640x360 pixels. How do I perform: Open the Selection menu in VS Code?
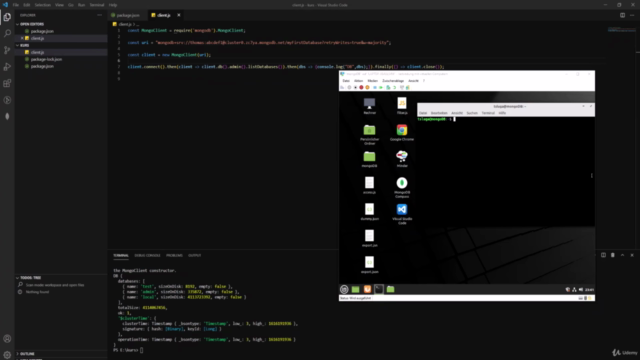(x=42, y=5)
